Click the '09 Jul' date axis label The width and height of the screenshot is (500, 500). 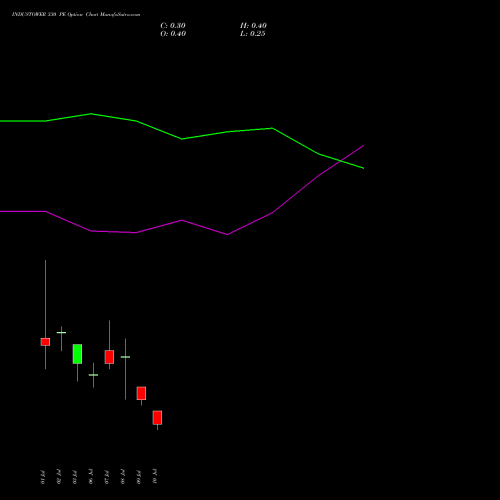[139, 477]
